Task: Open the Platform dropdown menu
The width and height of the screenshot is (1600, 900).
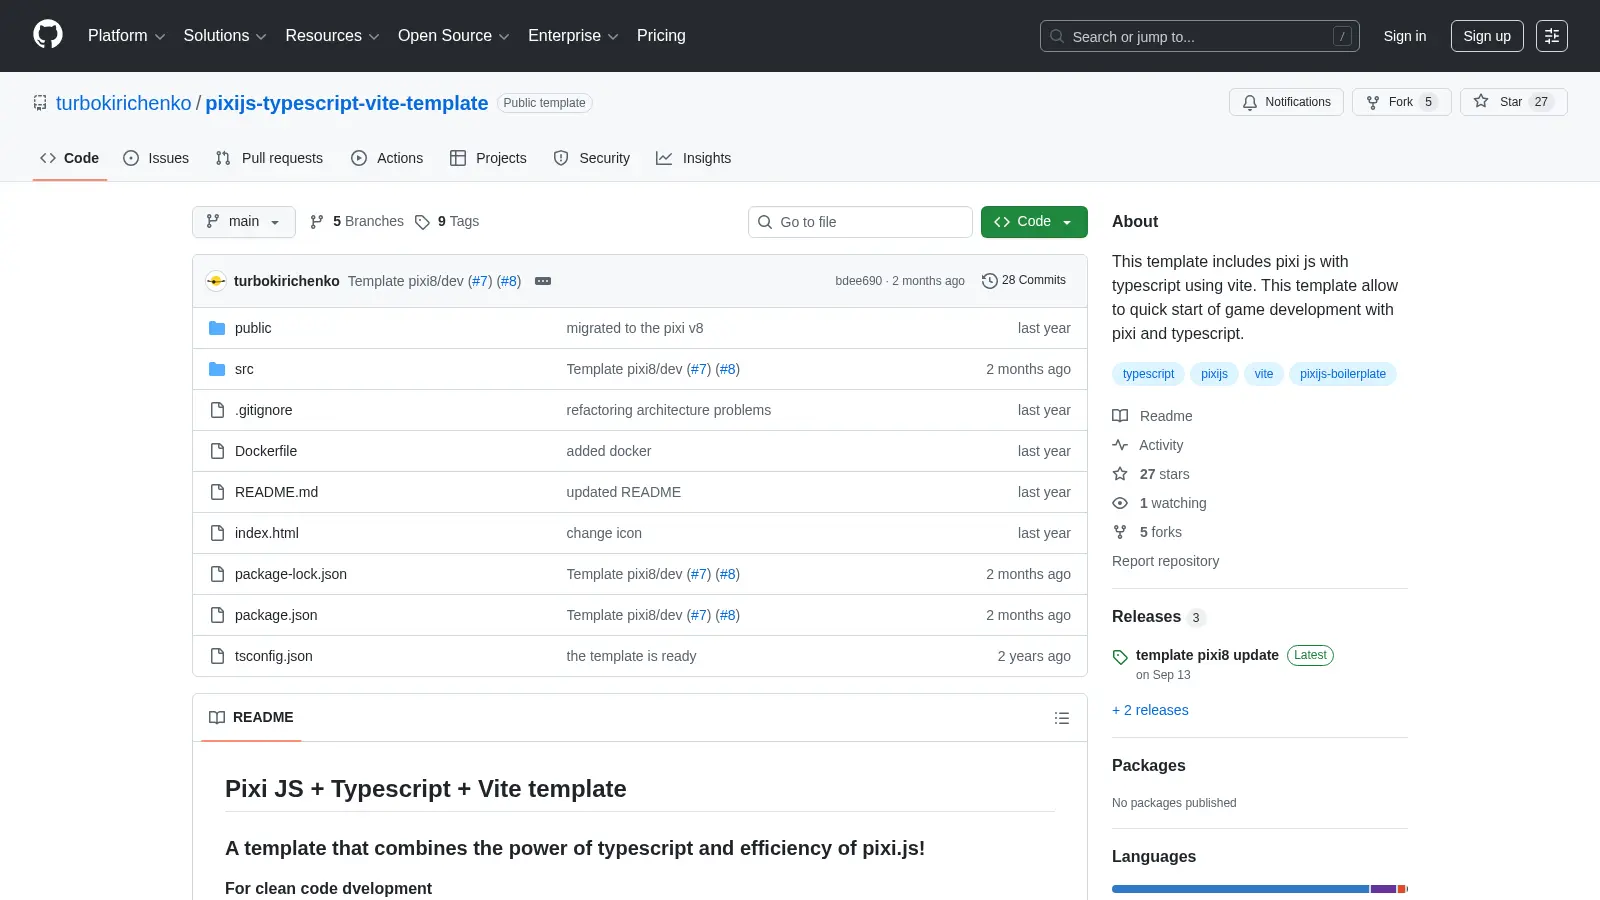Action: pyautogui.click(x=126, y=36)
